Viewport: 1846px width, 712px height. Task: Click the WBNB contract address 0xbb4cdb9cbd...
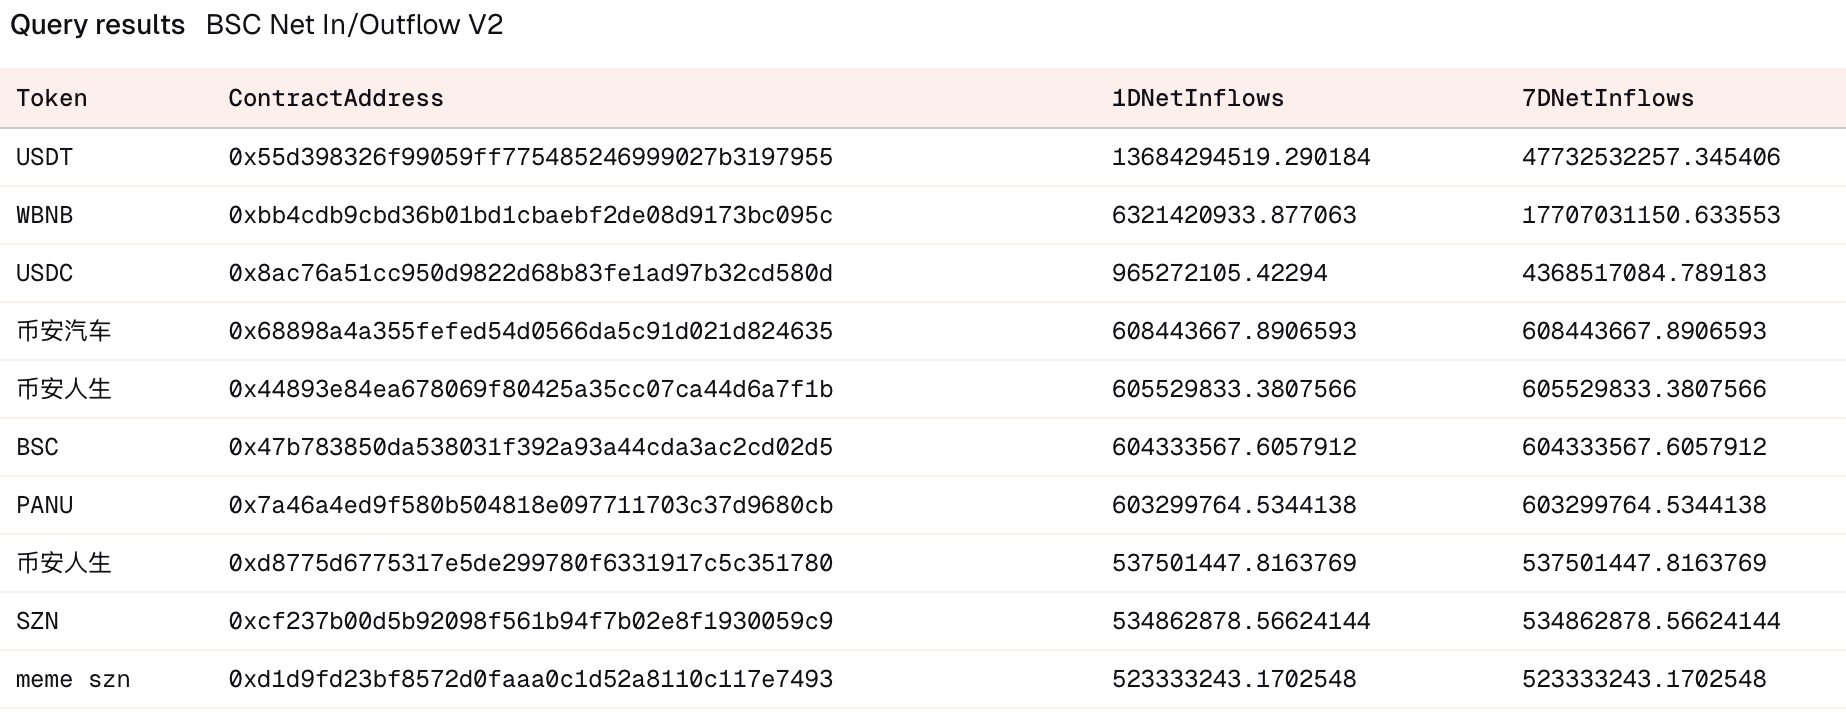(531, 215)
